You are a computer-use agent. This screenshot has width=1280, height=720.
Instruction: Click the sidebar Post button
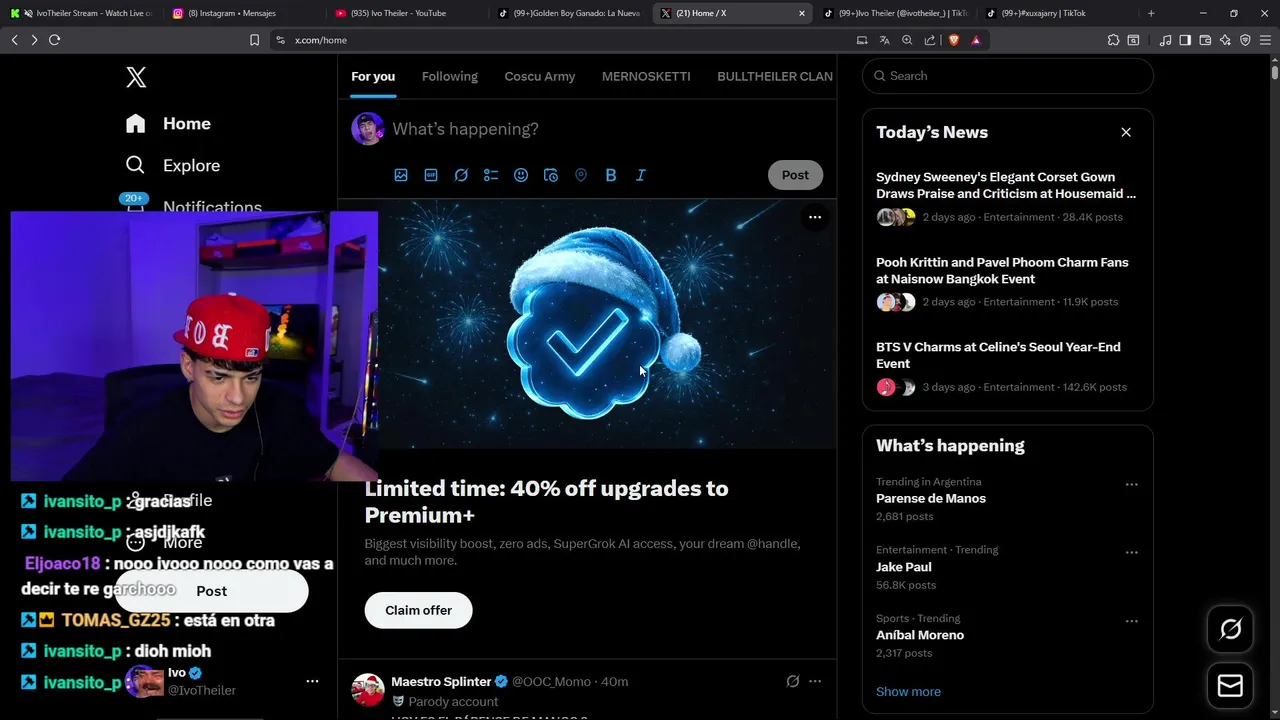pos(212,591)
